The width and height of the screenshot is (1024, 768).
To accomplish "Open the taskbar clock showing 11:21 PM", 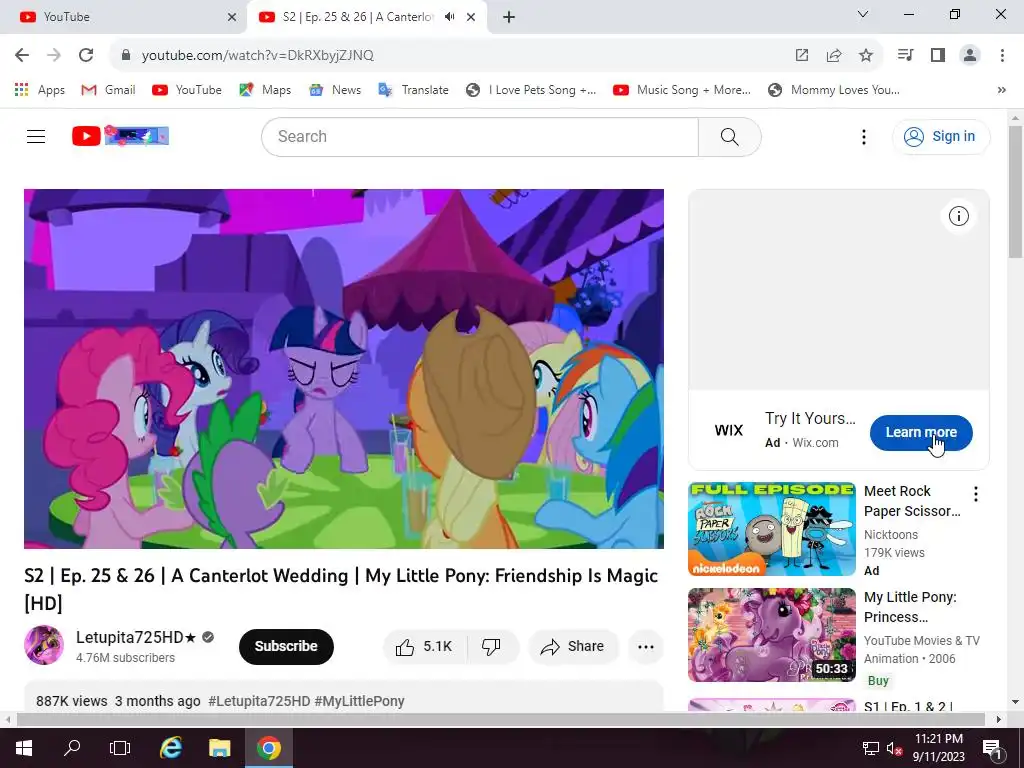I will coord(938,748).
